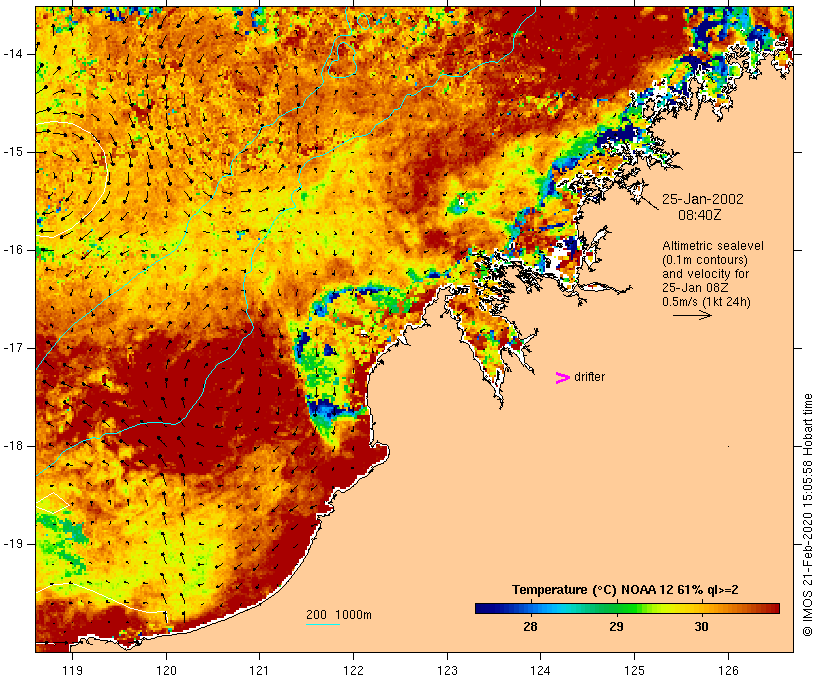Click the '0.5m/s (1kt 24h)' velocity label
The height and width of the screenshot is (680, 820).
pyautogui.click(x=706, y=302)
